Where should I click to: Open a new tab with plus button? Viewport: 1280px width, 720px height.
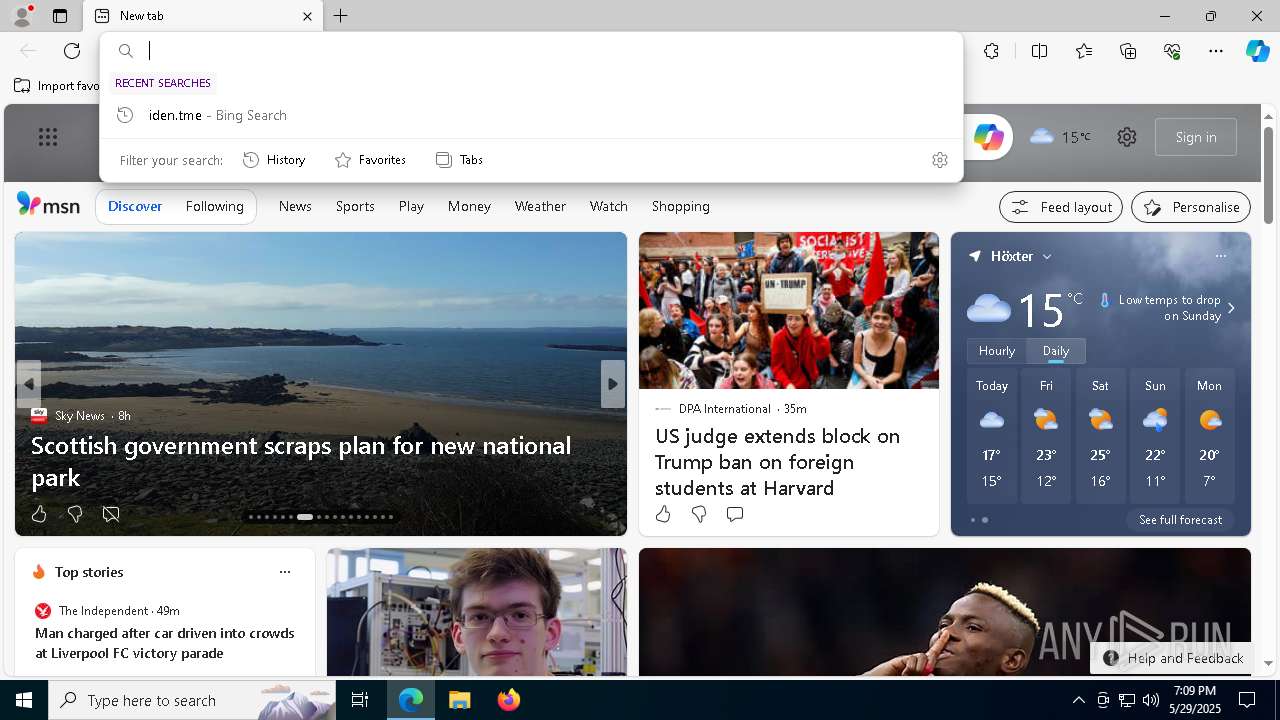tap(341, 16)
